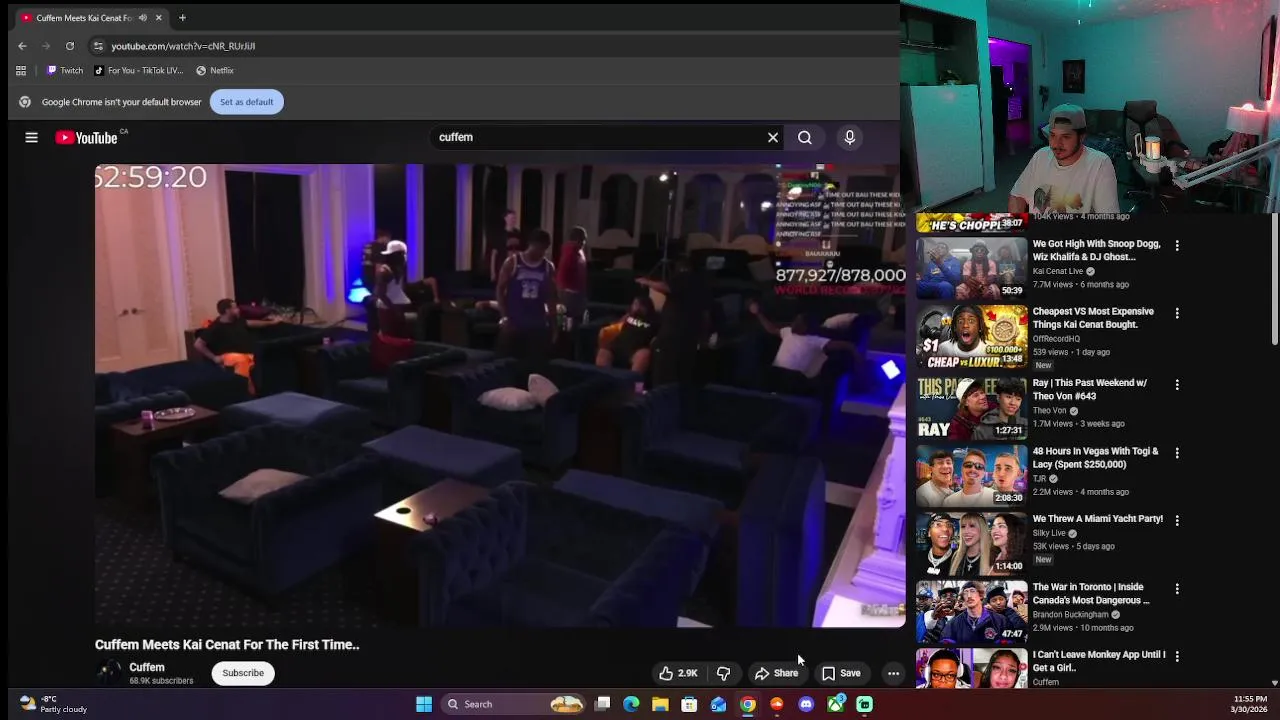
Task: Open The War in Toronto thumbnail
Action: (x=972, y=611)
